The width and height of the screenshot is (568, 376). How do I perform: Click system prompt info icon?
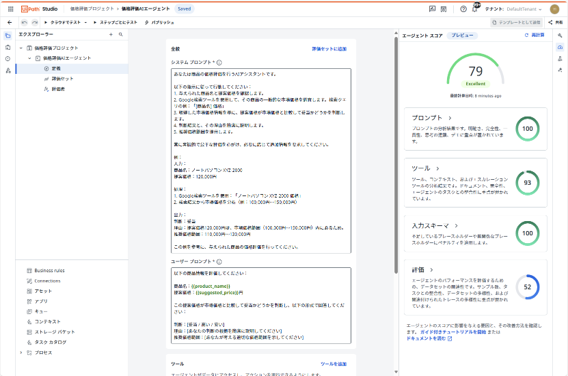[219, 62]
